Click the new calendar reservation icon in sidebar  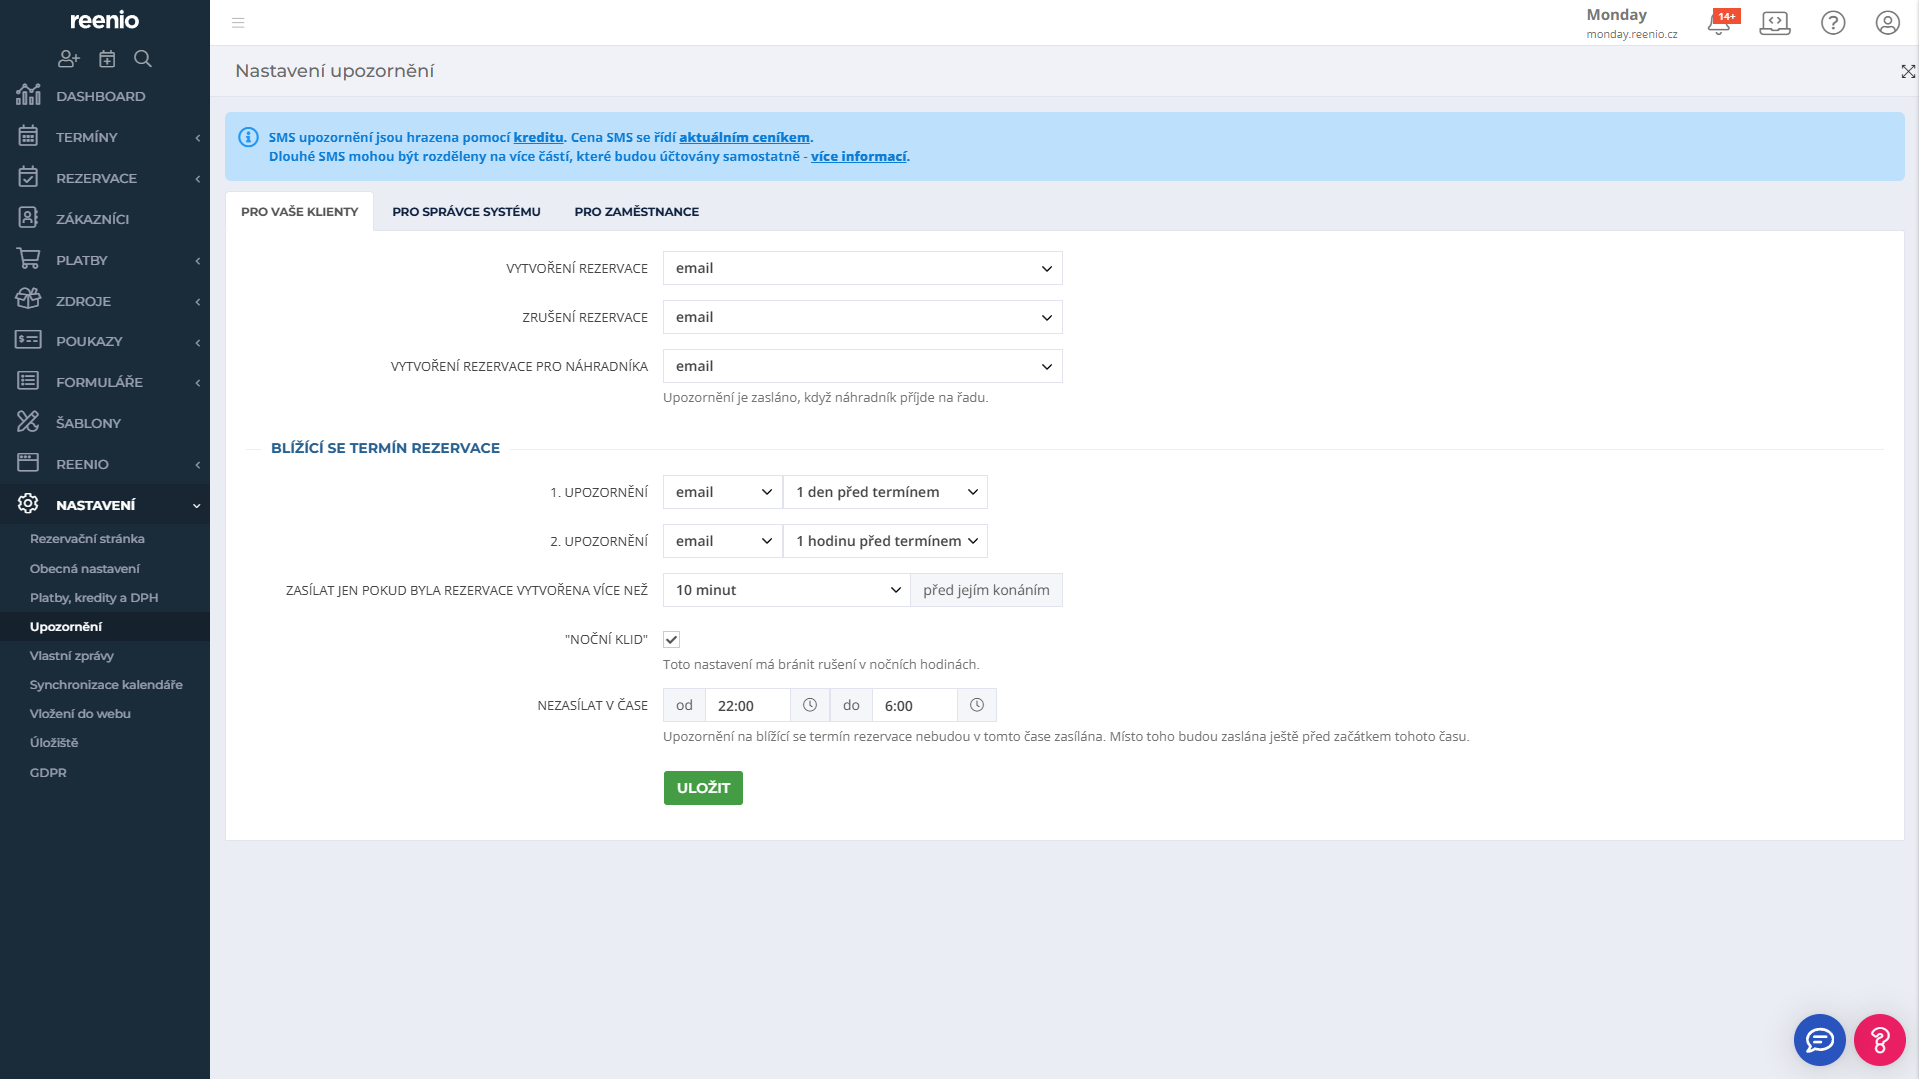click(107, 59)
